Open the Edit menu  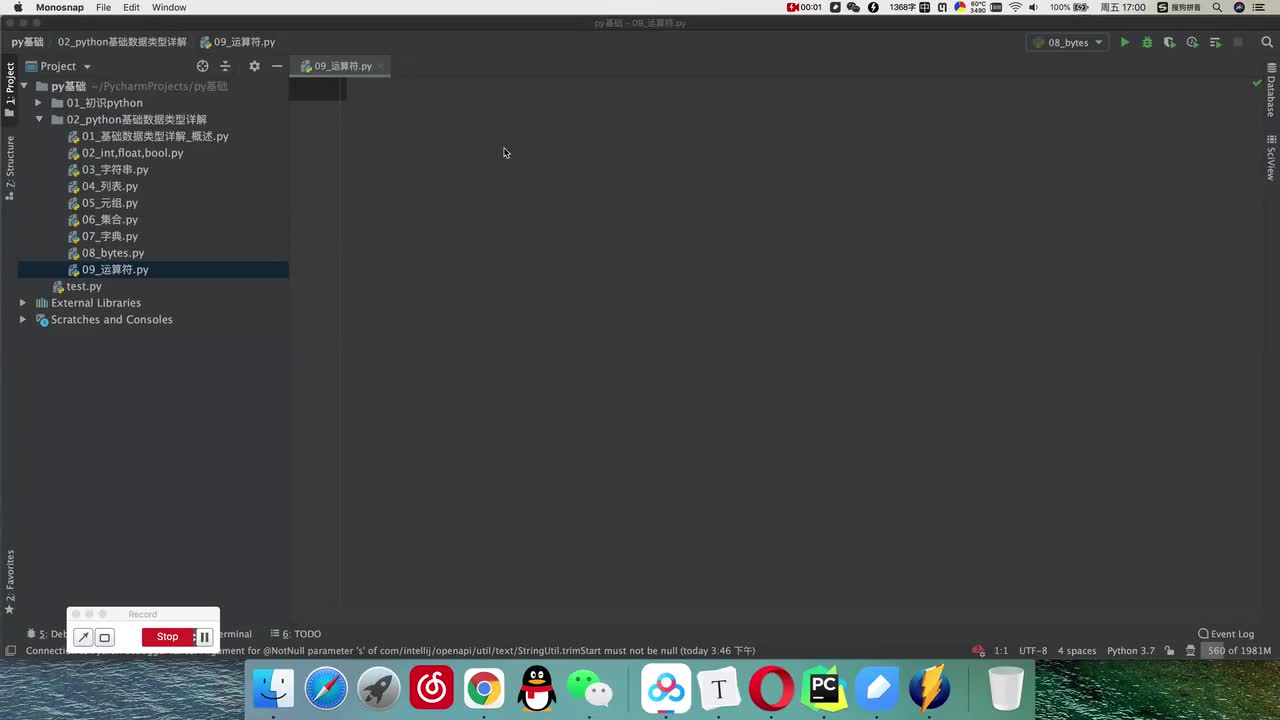131,7
